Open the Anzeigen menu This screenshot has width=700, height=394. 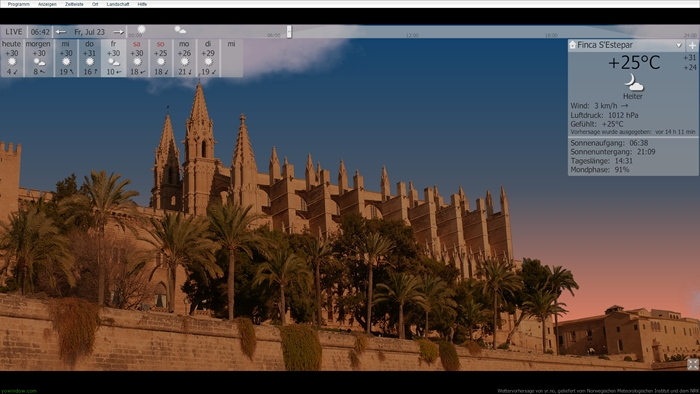point(47,4)
